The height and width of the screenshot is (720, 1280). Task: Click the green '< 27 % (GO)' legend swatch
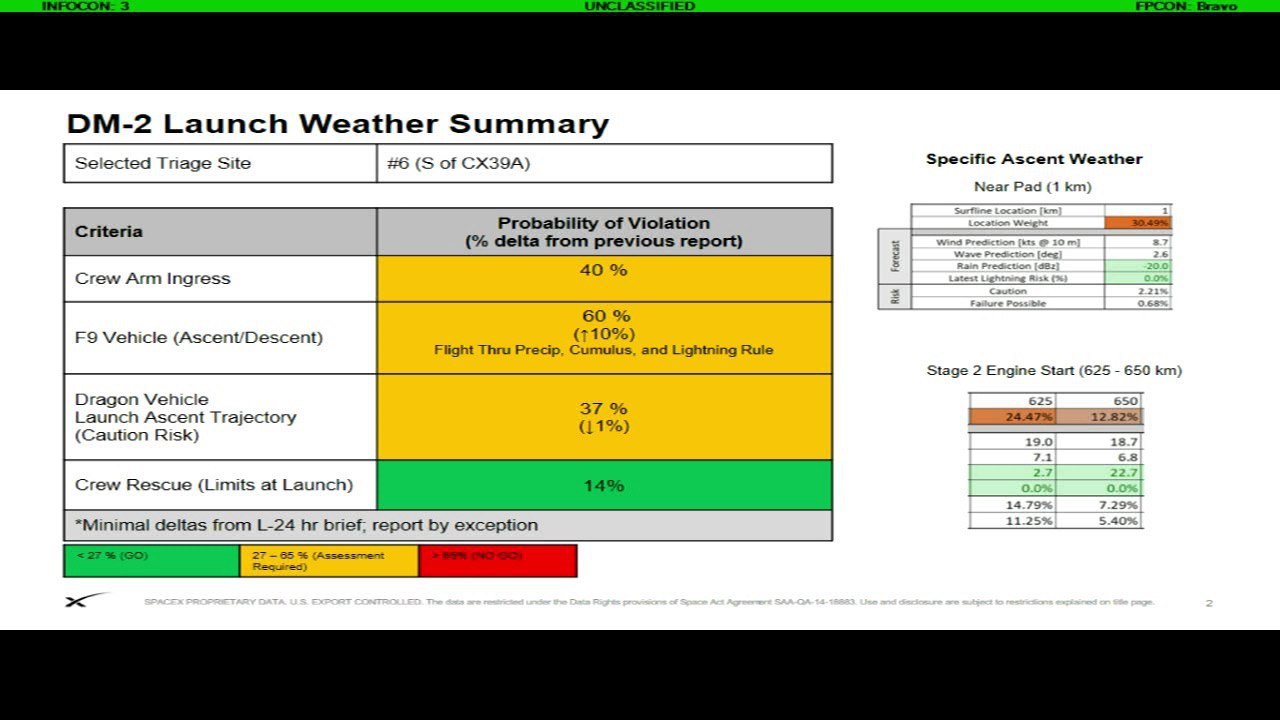(x=151, y=561)
